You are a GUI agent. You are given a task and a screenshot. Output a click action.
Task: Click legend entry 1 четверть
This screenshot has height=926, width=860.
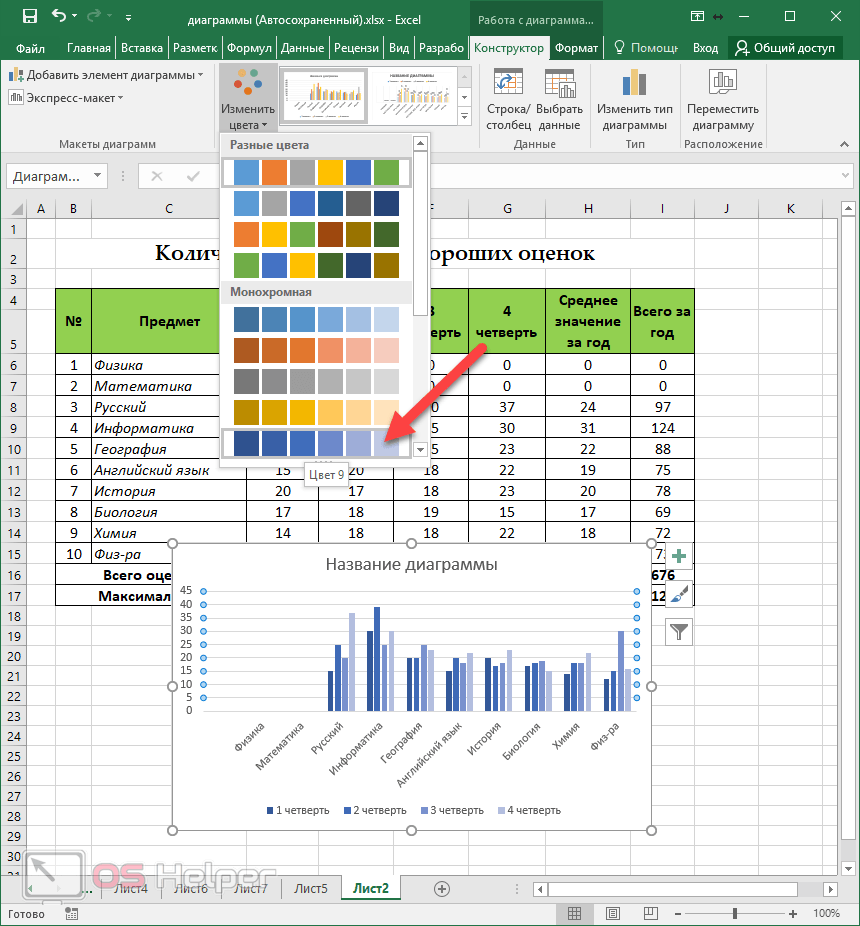(298, 810)
